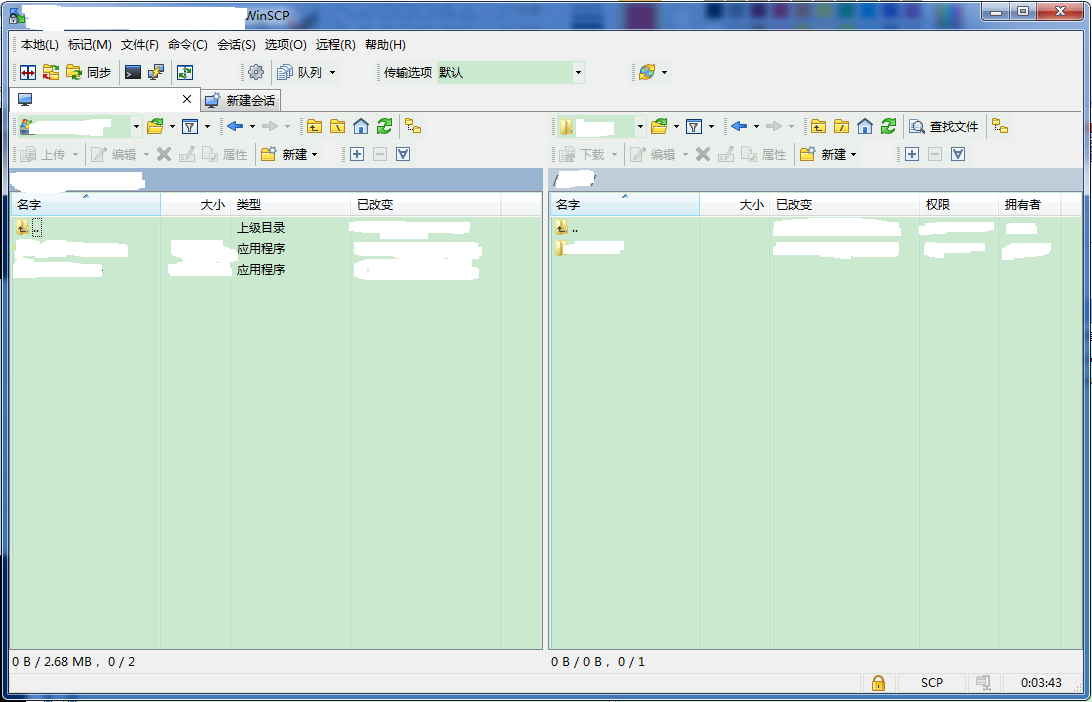Screen dimensions: 1092x702
Task: Open the 命令(C) menu
Action: pyautogui.click(x=188, y=45)
